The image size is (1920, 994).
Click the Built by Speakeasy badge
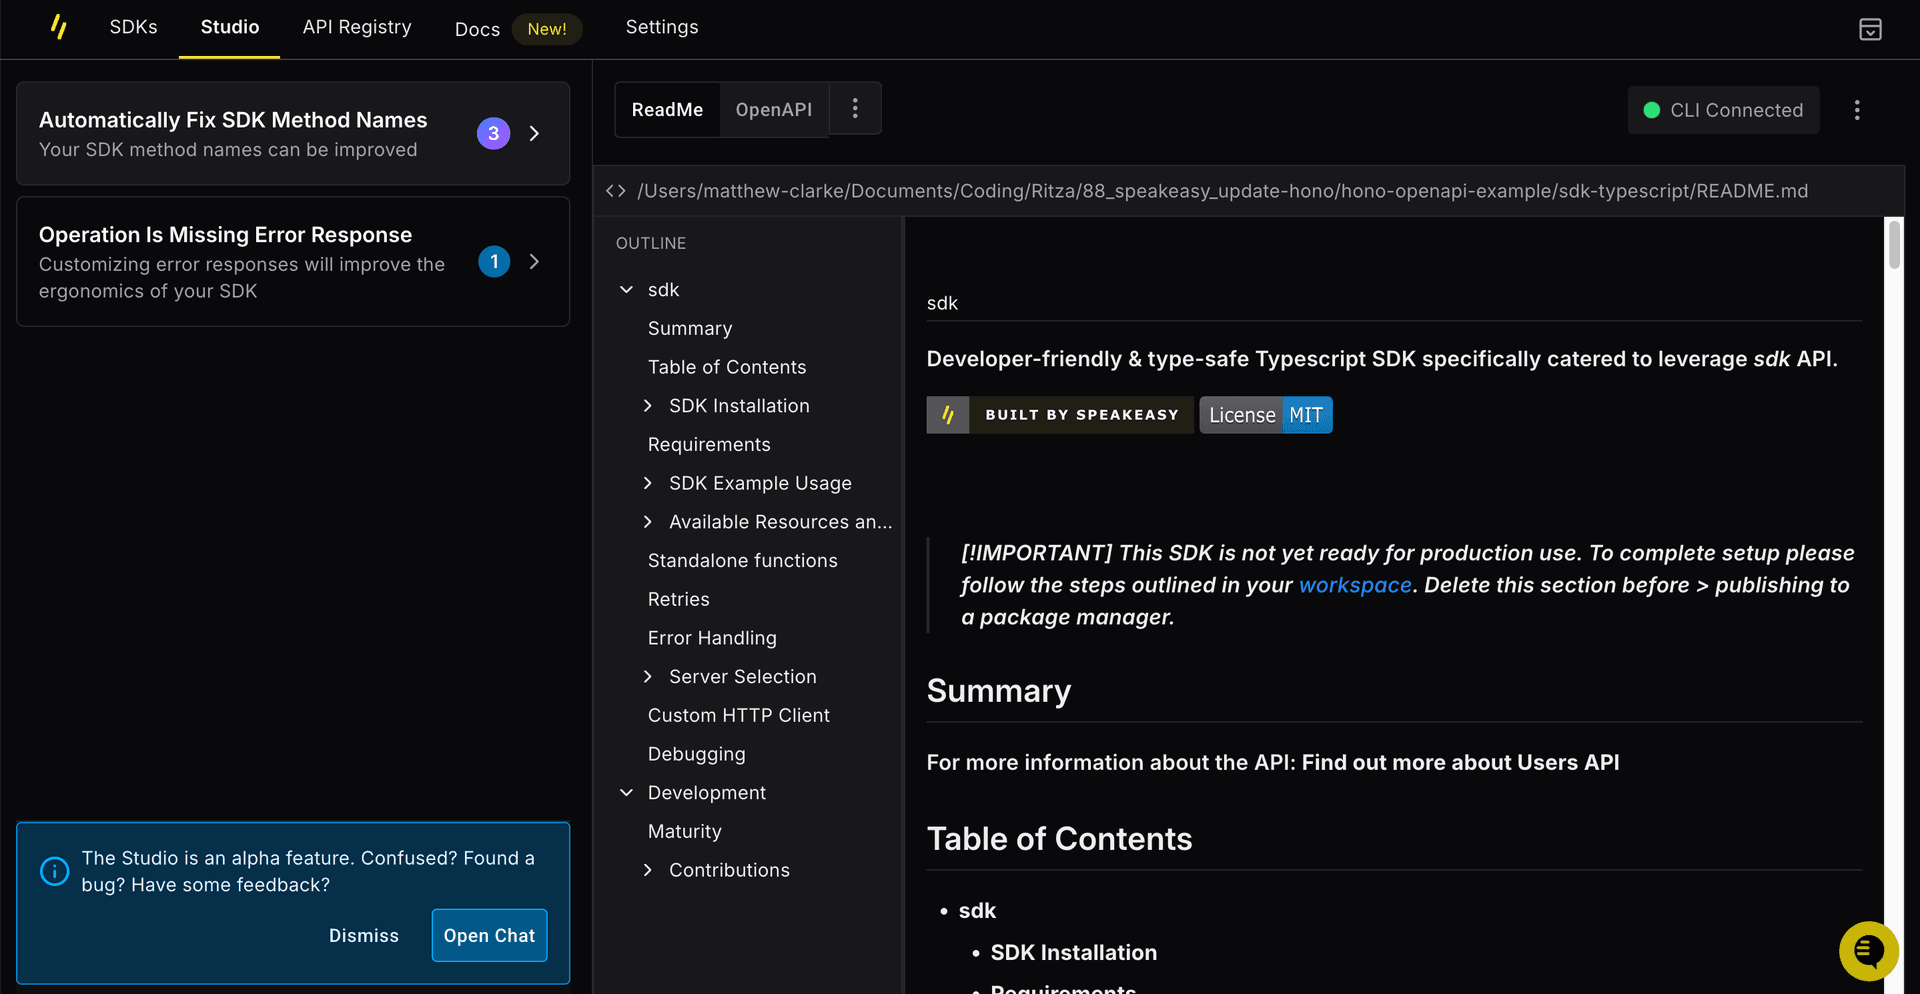click(x=1059, y=414)
